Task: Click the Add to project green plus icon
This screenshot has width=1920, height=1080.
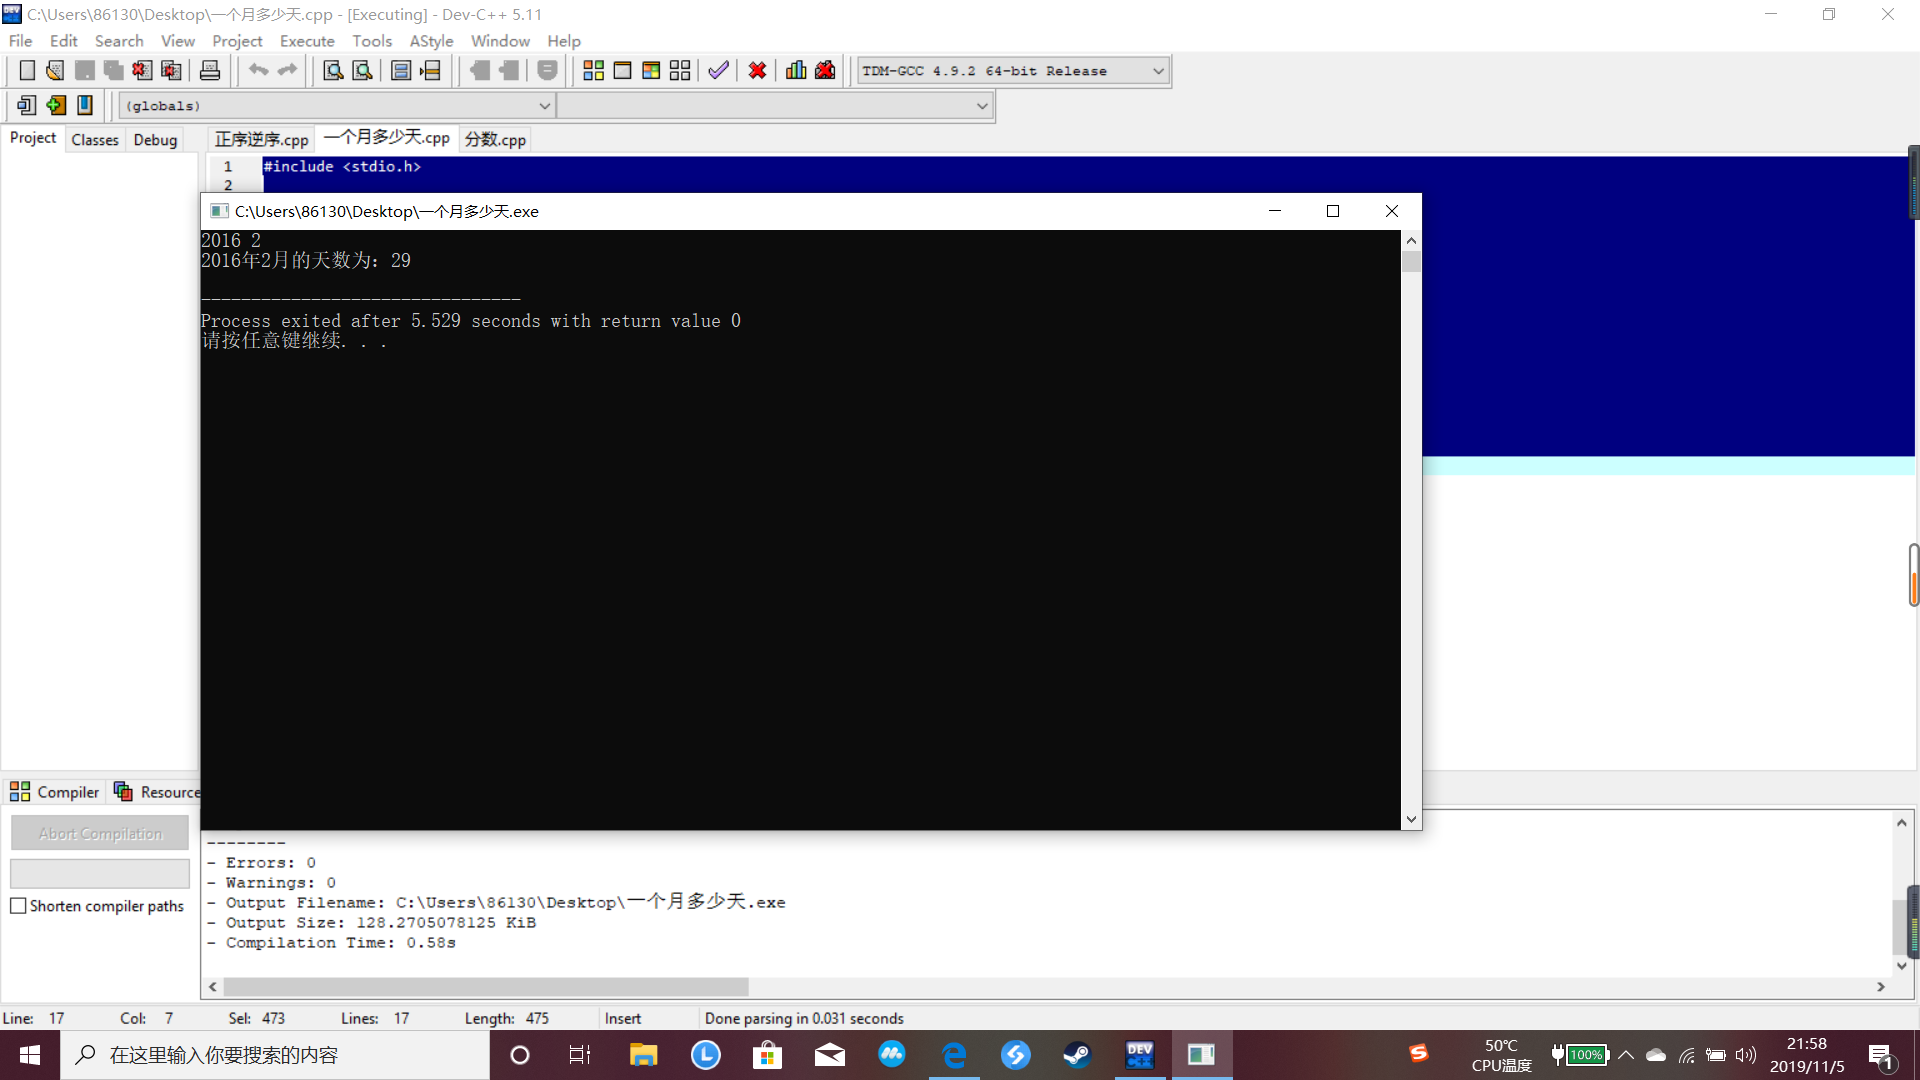Action: tap(56, 105)
